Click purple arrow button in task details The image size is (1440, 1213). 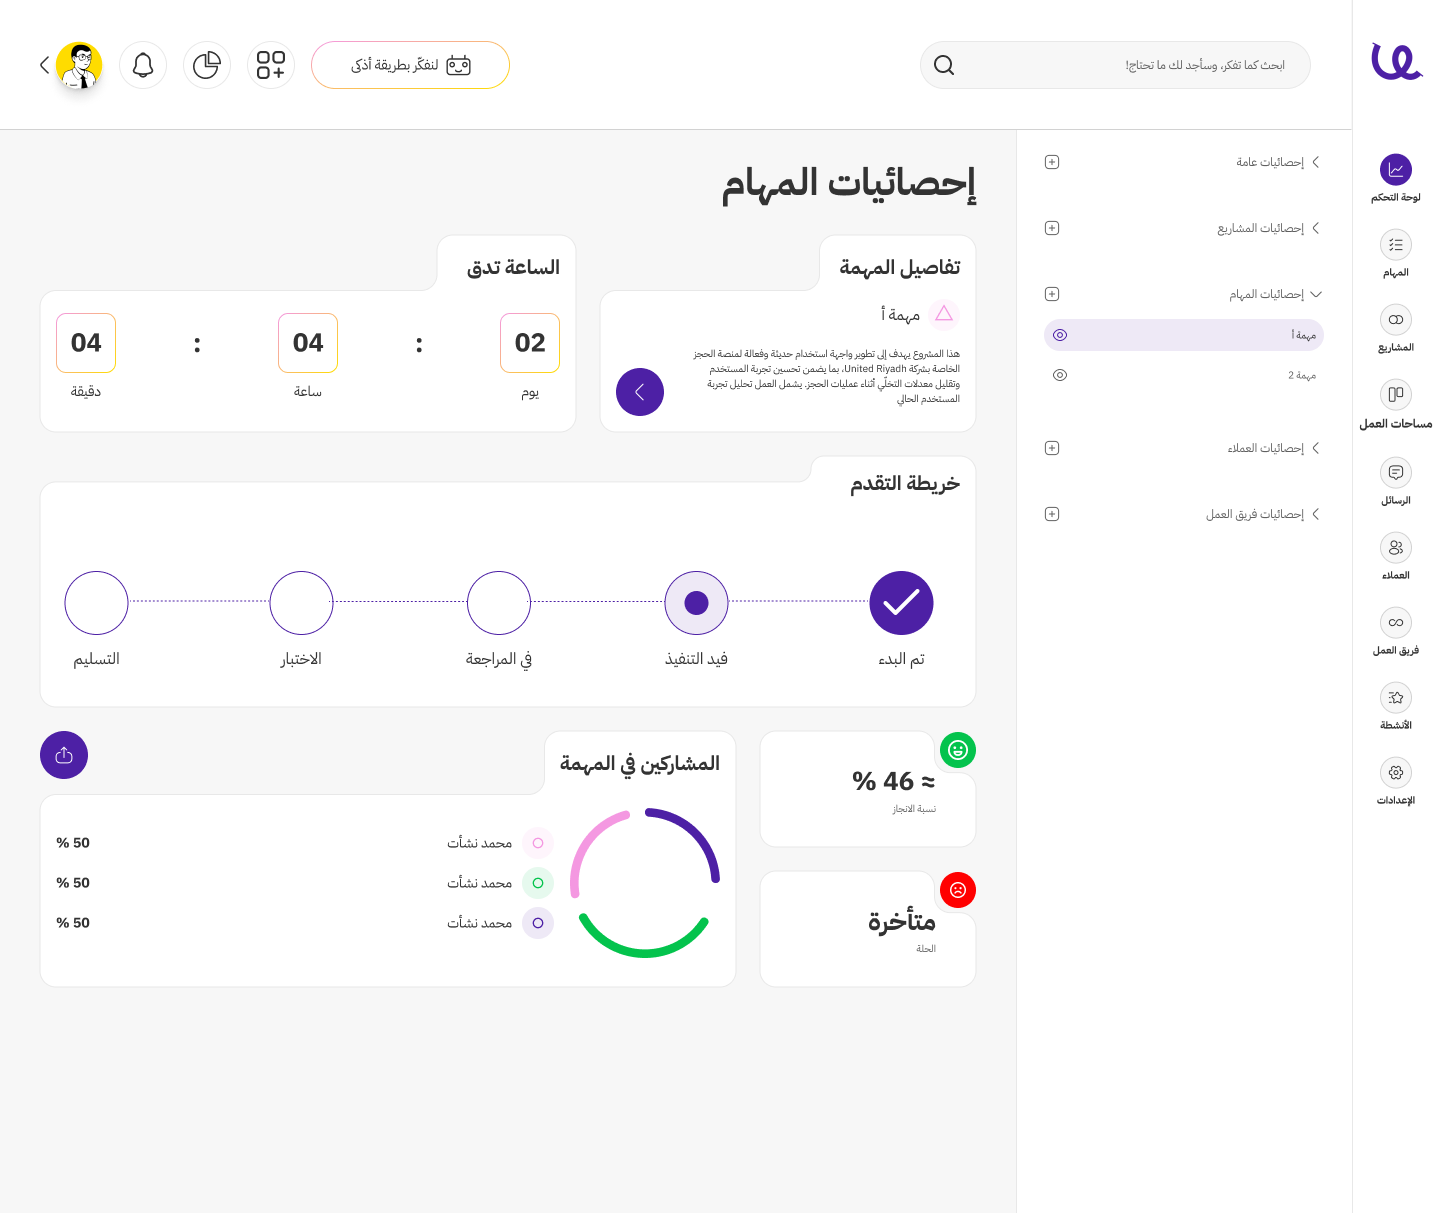640,392
